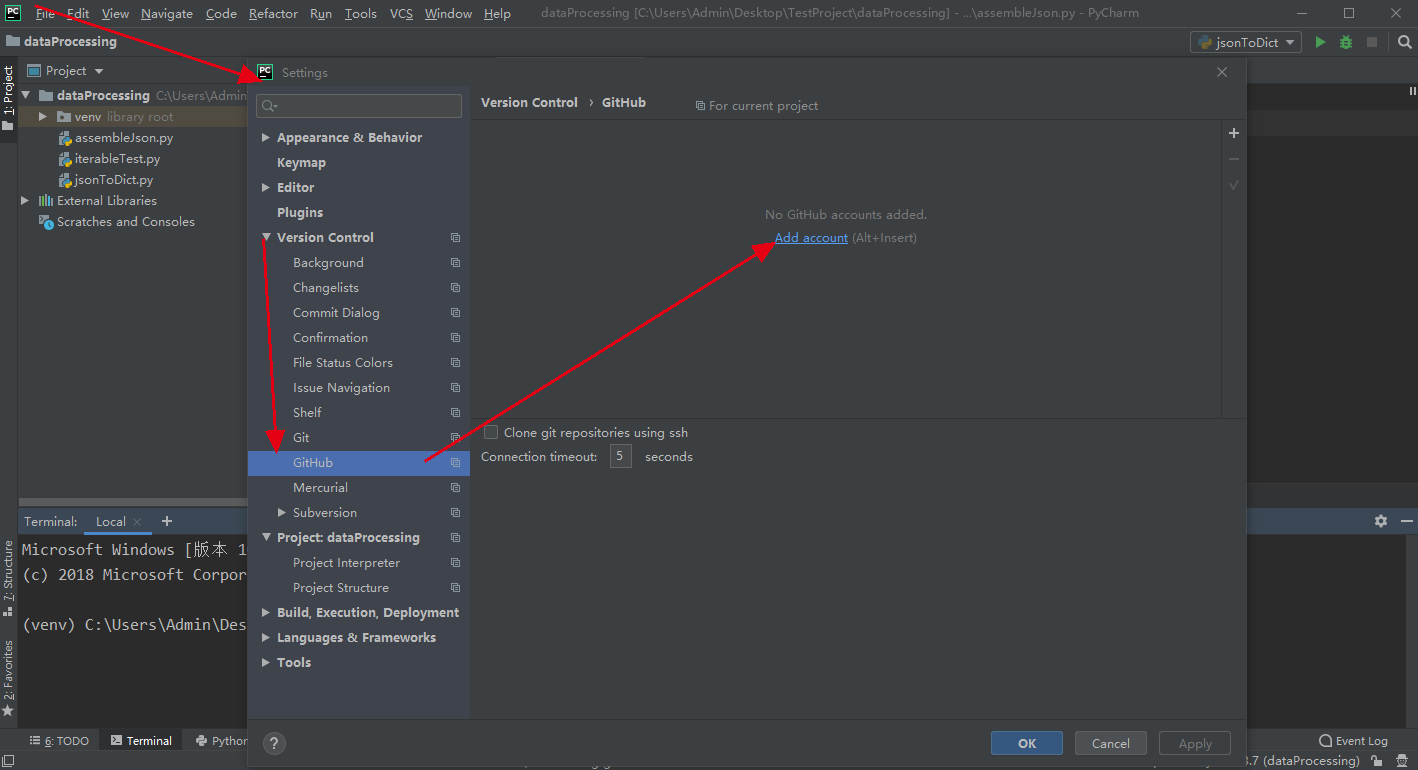
Task: Open the Tools menu
Action: (361, 14)
